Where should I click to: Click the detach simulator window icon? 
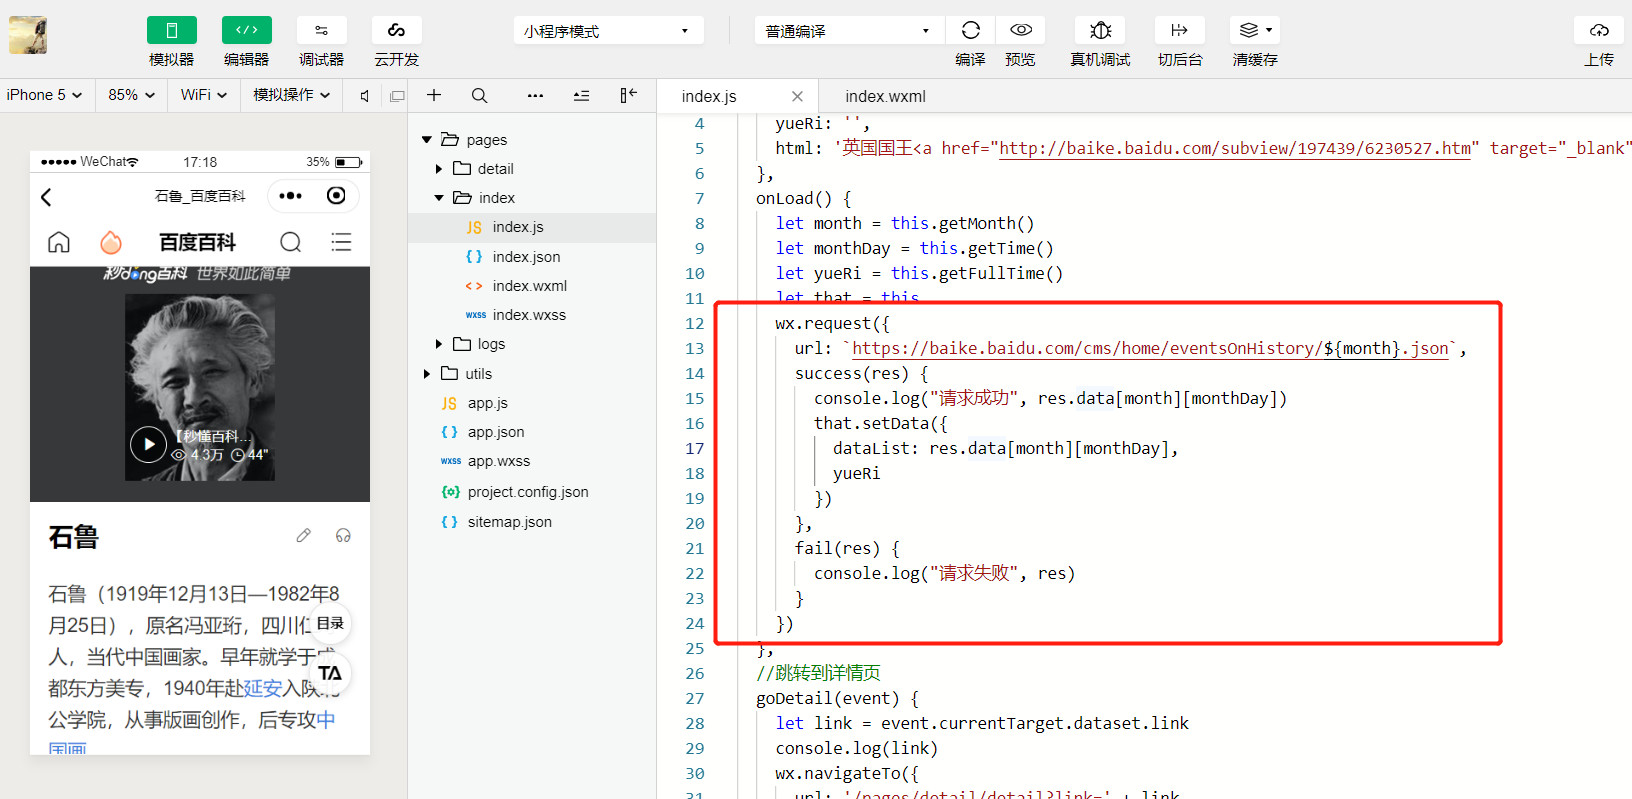tap(397, 96)
